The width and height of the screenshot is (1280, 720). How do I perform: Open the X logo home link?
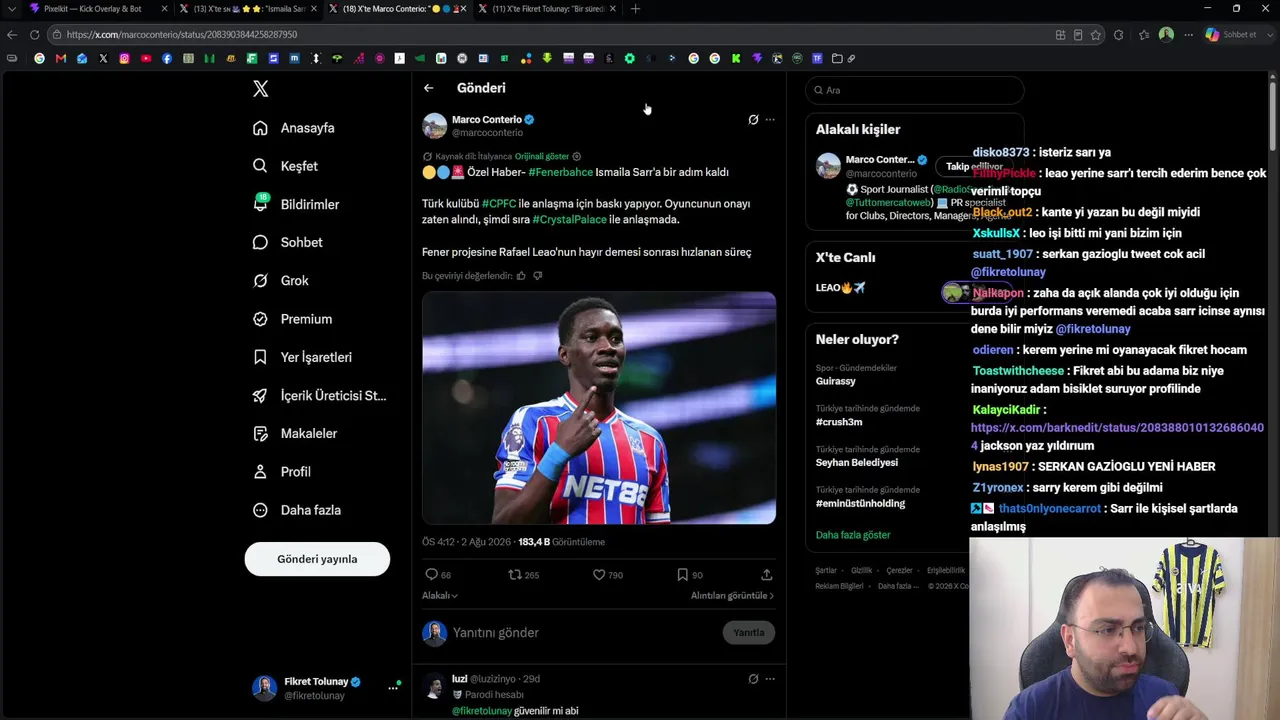coord(261,89)
